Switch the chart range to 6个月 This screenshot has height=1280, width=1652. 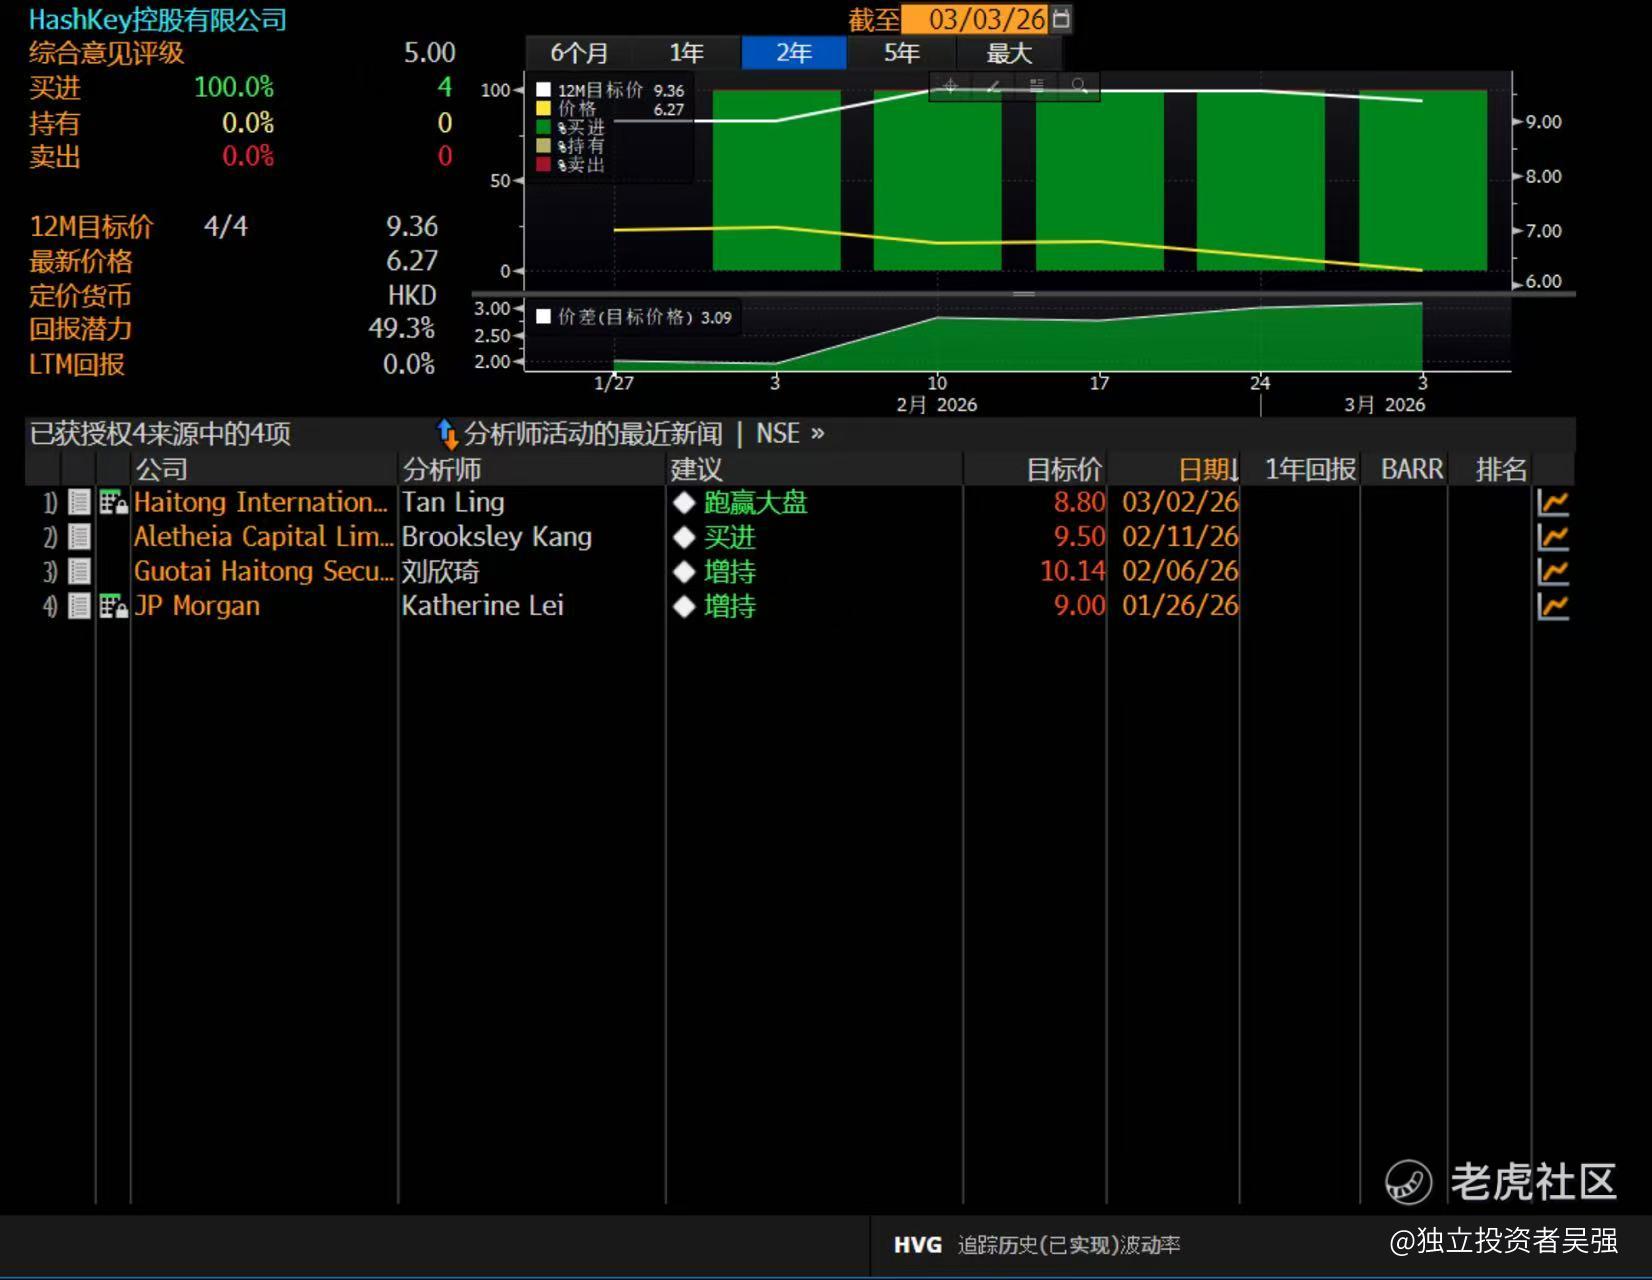point(579,53)
